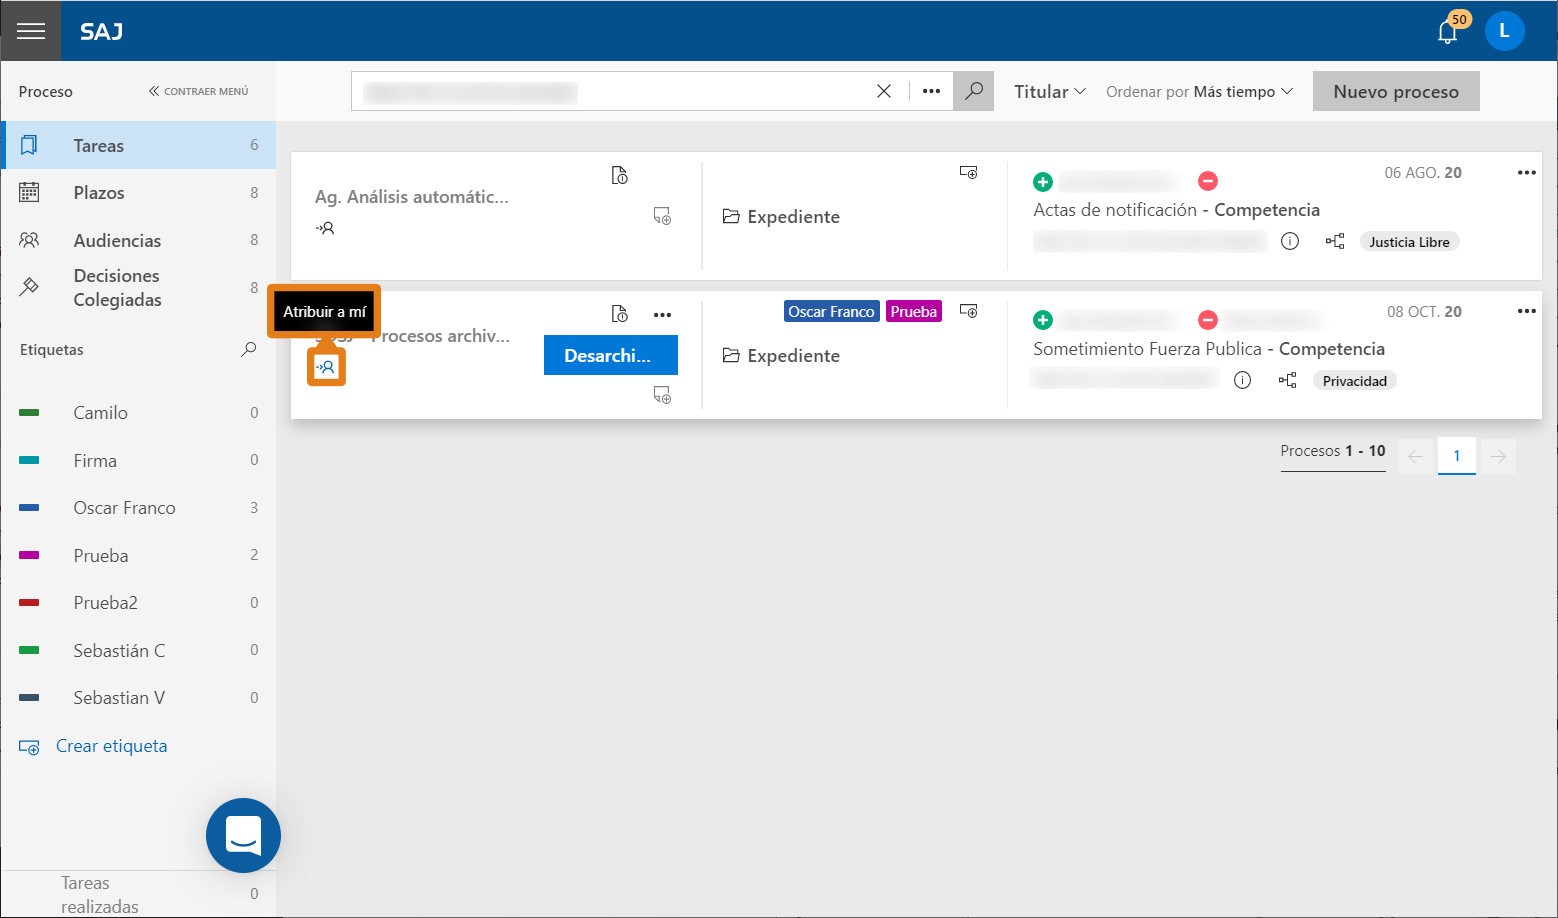The height and width of the screenshot is (918, 1558).
Task: Click the Atribuir a mí assign icon
Action: click(x=326, y=367)
